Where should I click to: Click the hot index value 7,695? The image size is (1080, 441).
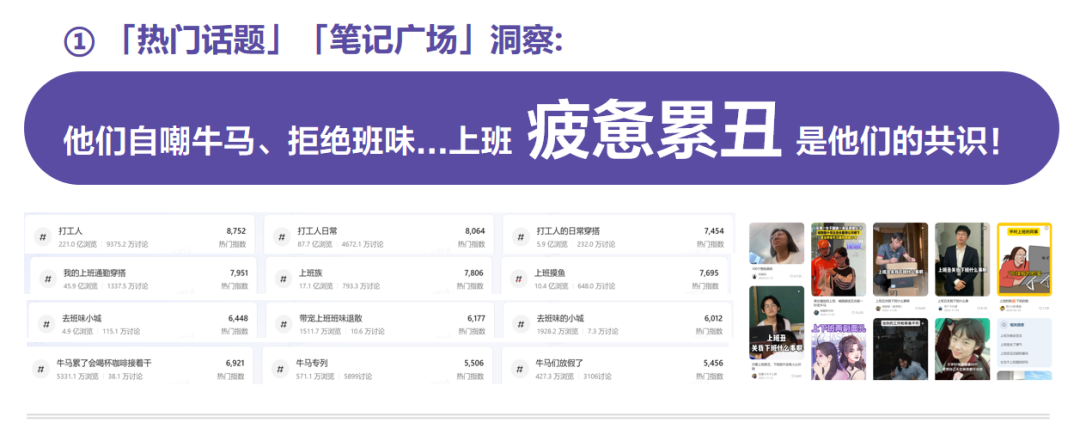(x=709, y=273)
